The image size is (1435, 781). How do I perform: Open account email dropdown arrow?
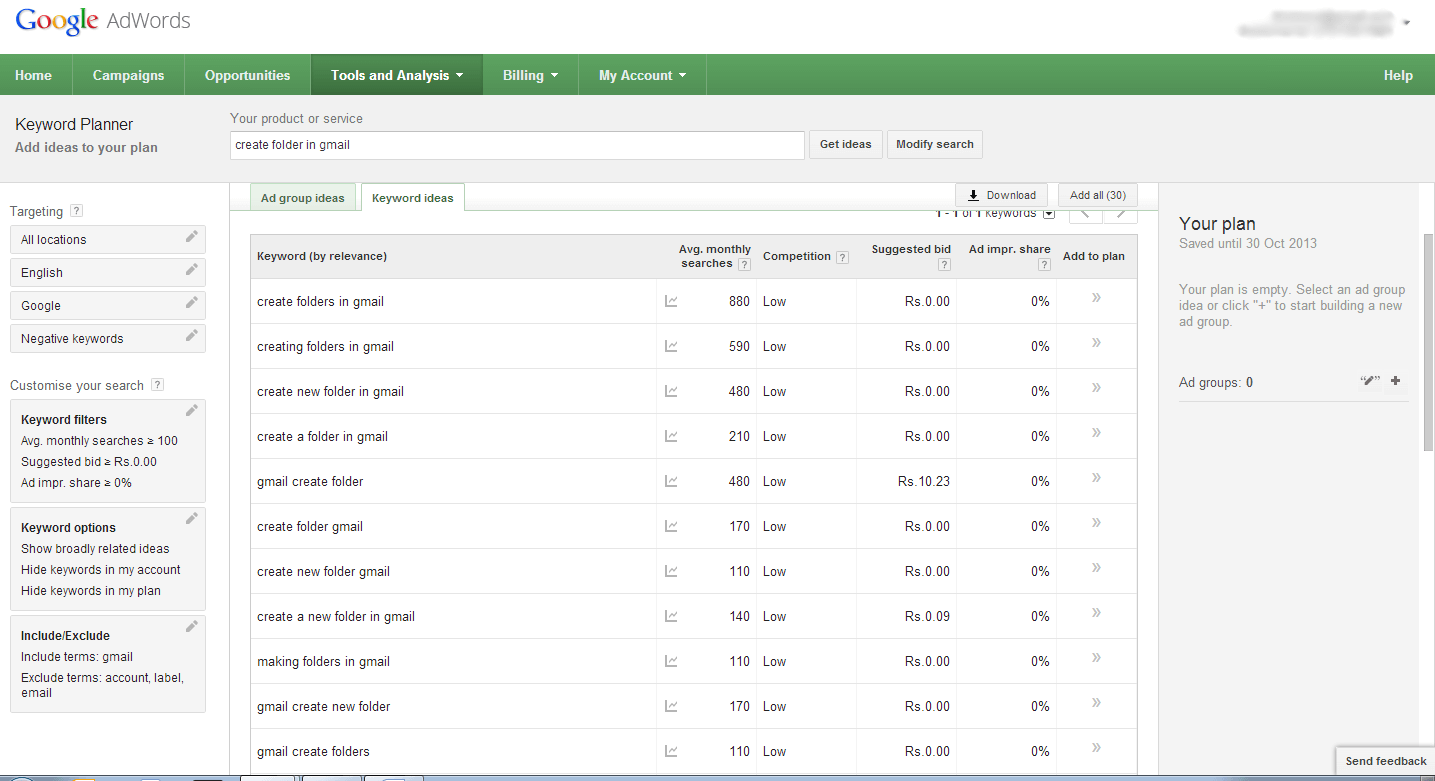click(1406, 22)
